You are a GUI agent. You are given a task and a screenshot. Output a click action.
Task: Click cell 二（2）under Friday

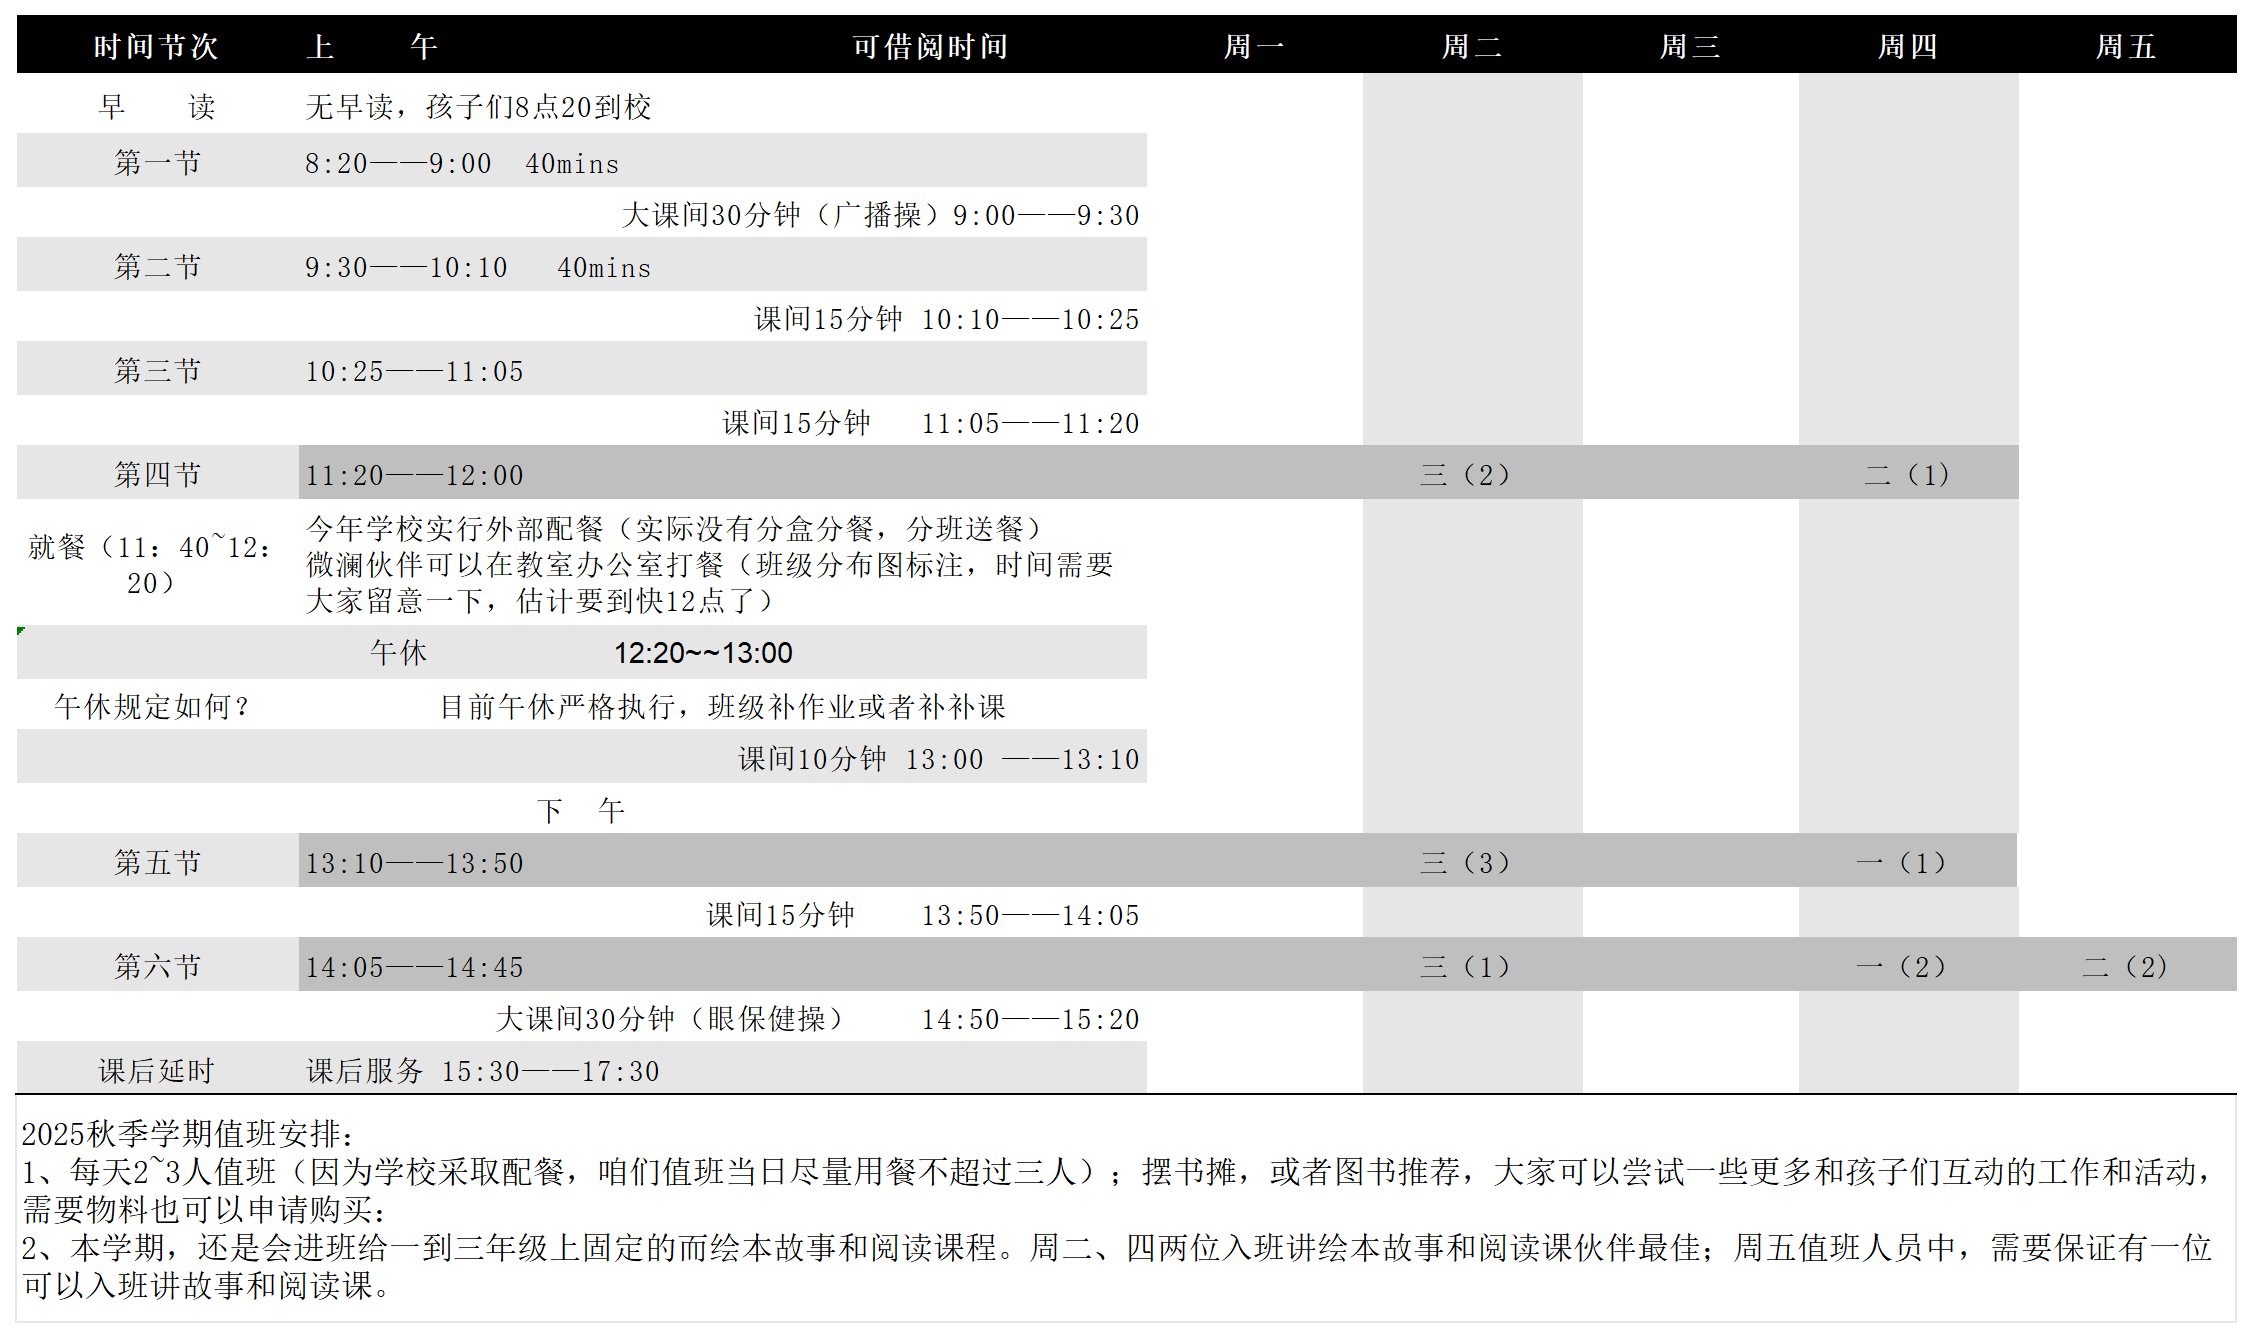point(2126,966)
